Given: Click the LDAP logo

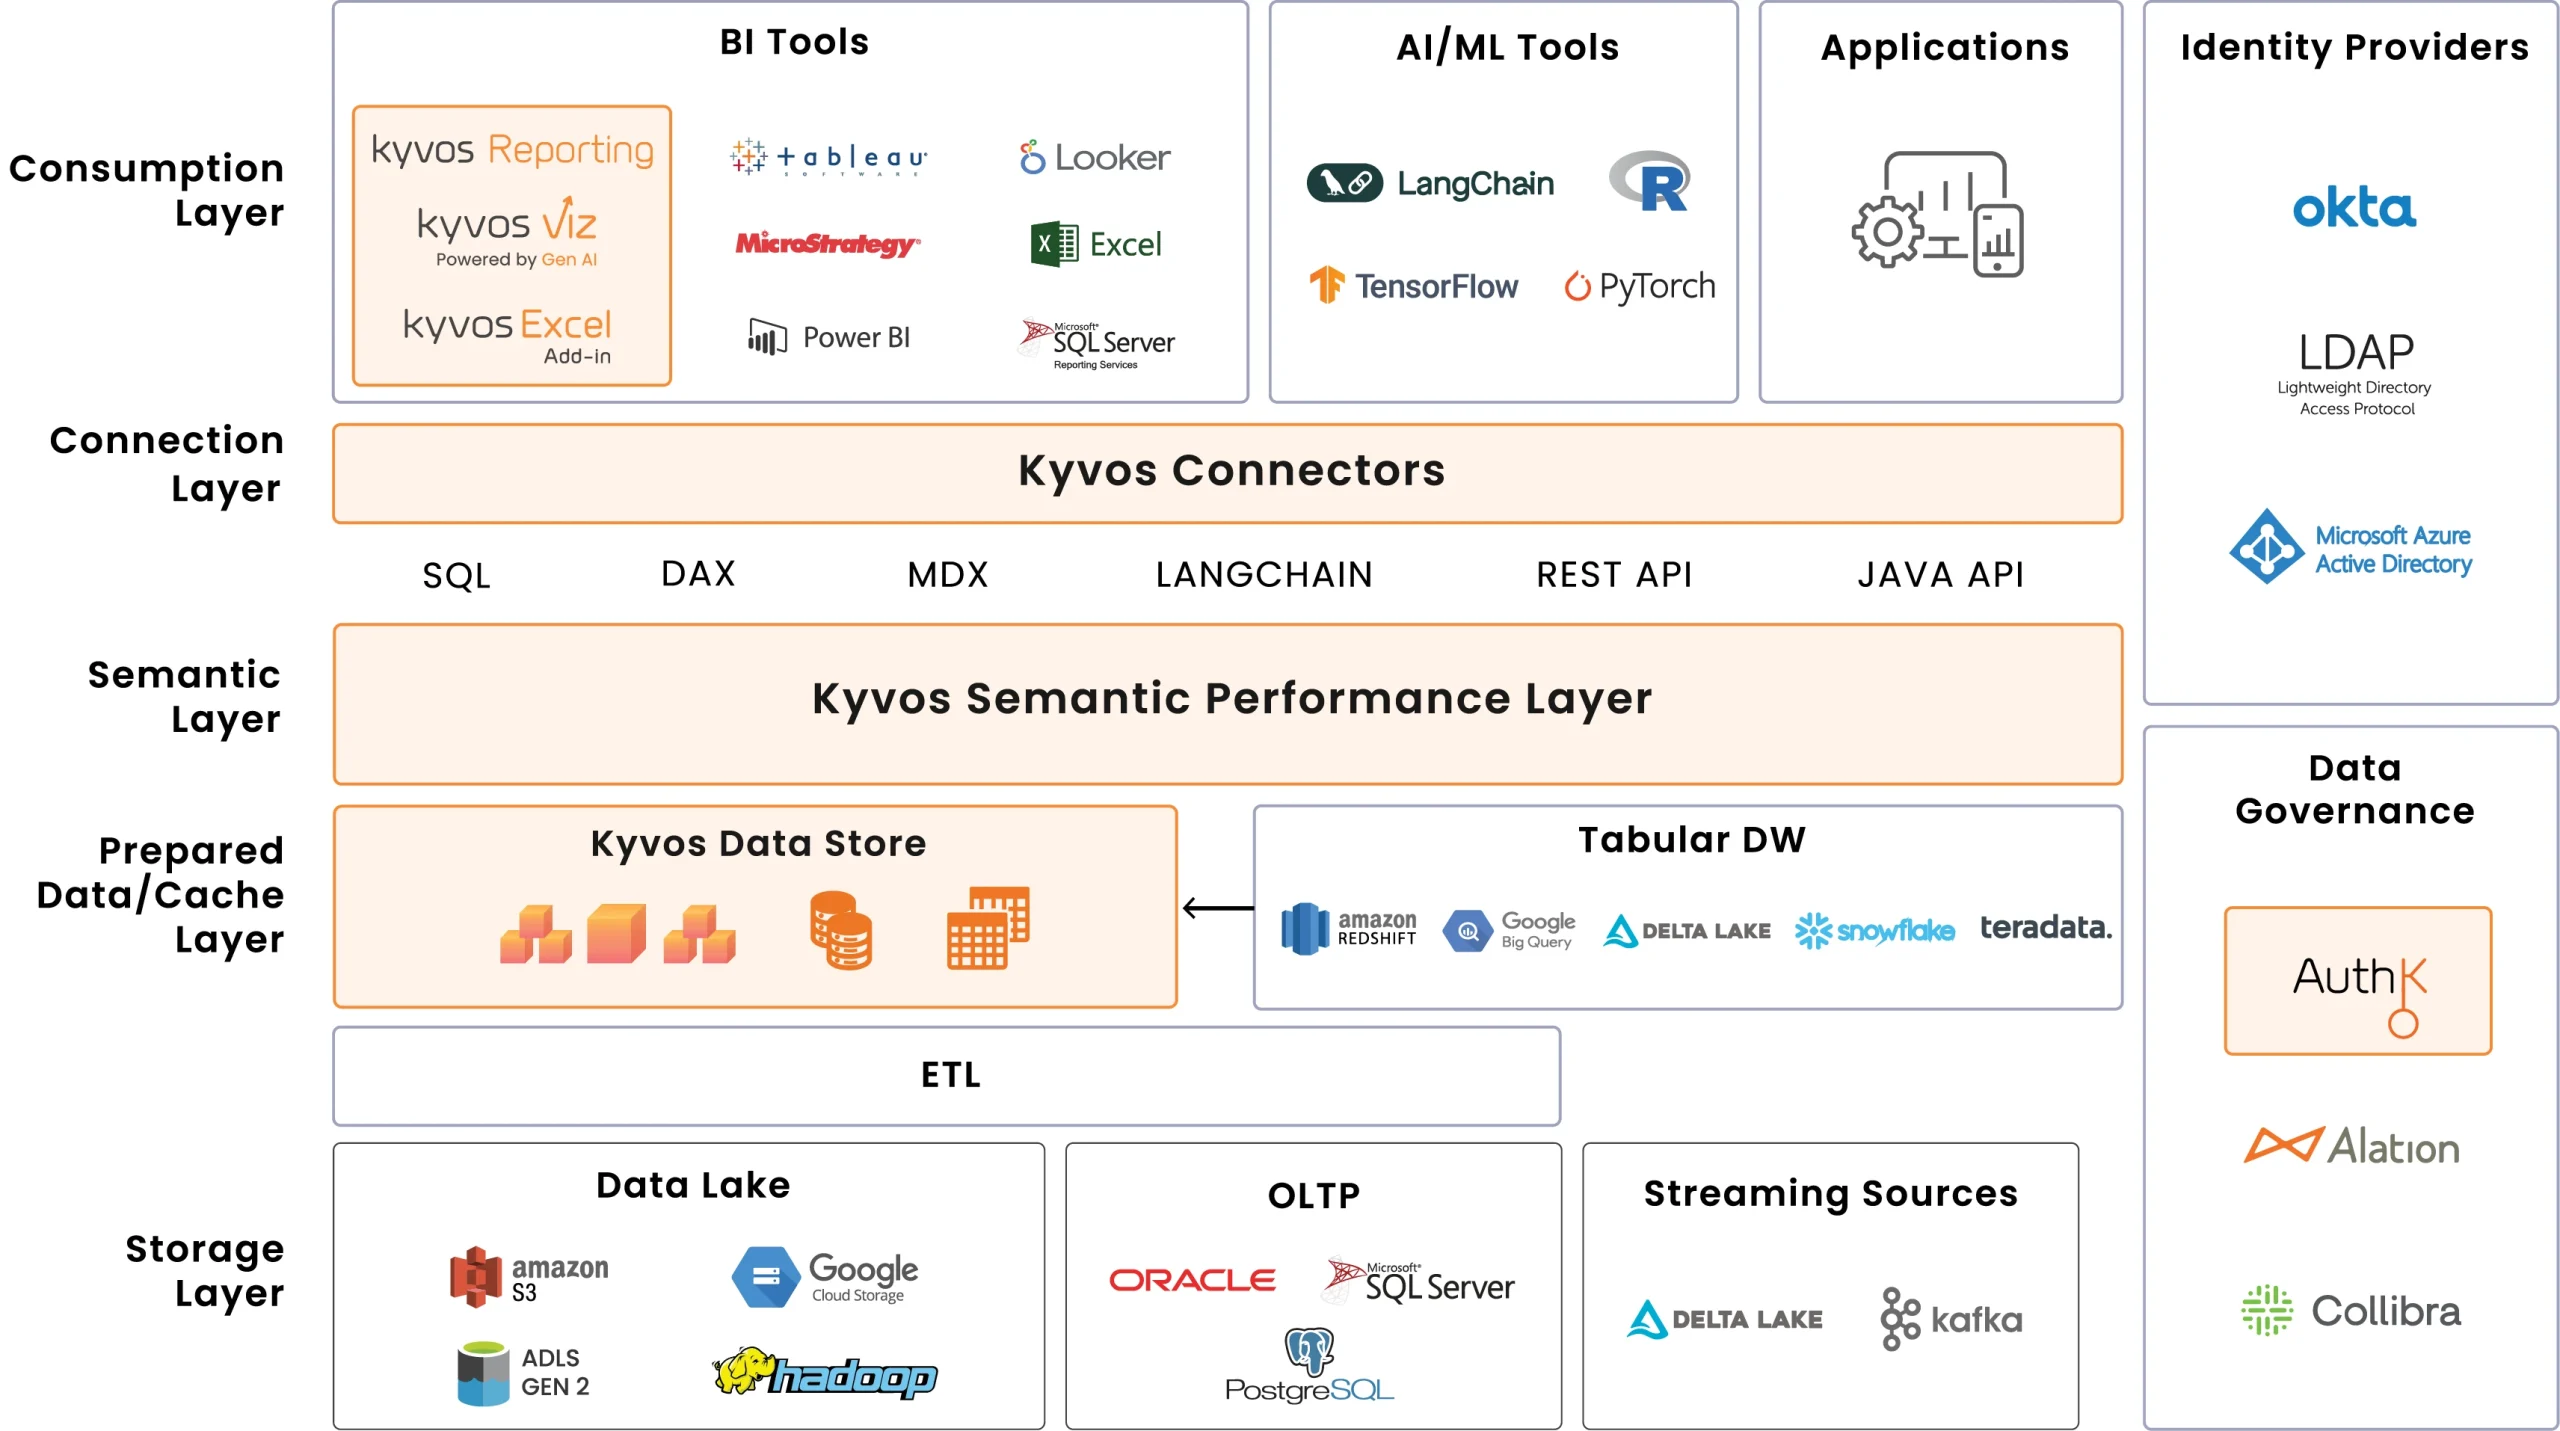Looking at the screenshot, I should 2355,374.
